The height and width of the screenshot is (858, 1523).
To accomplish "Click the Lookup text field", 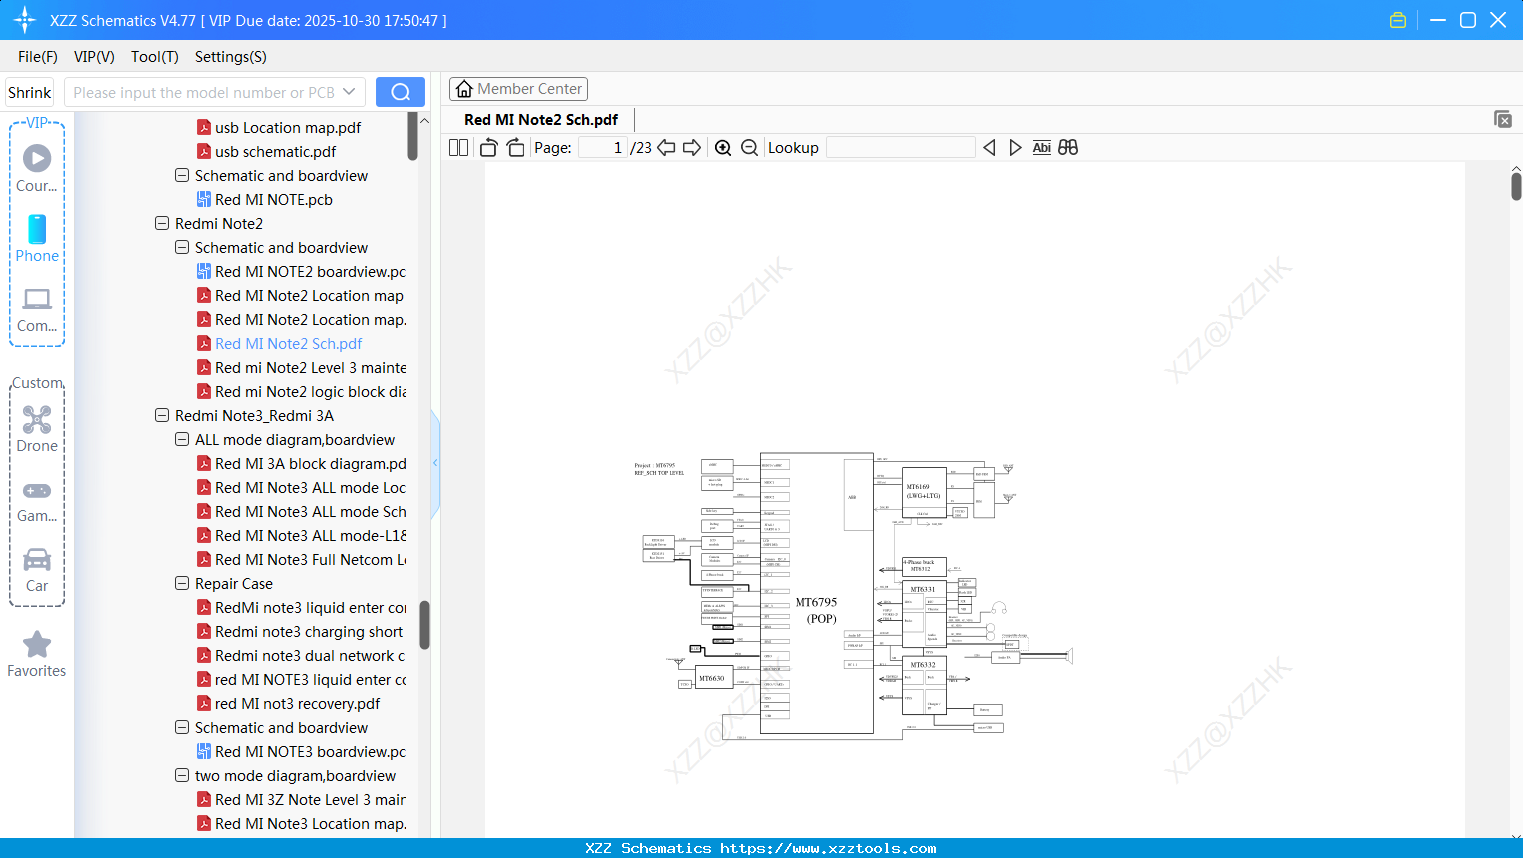I will 900,148.
